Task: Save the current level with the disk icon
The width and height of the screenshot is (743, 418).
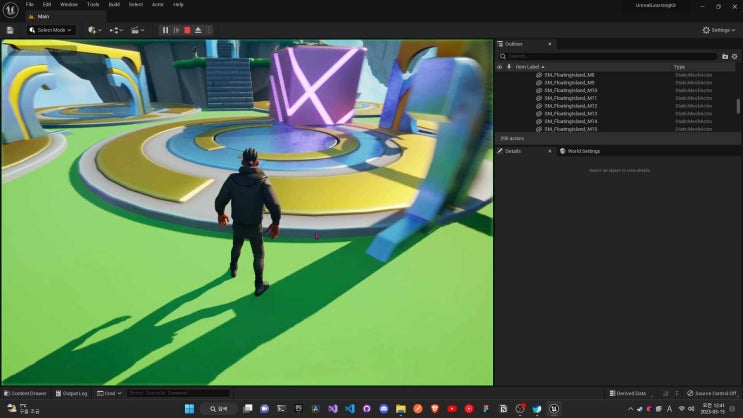Action: [x=10, y=30]
